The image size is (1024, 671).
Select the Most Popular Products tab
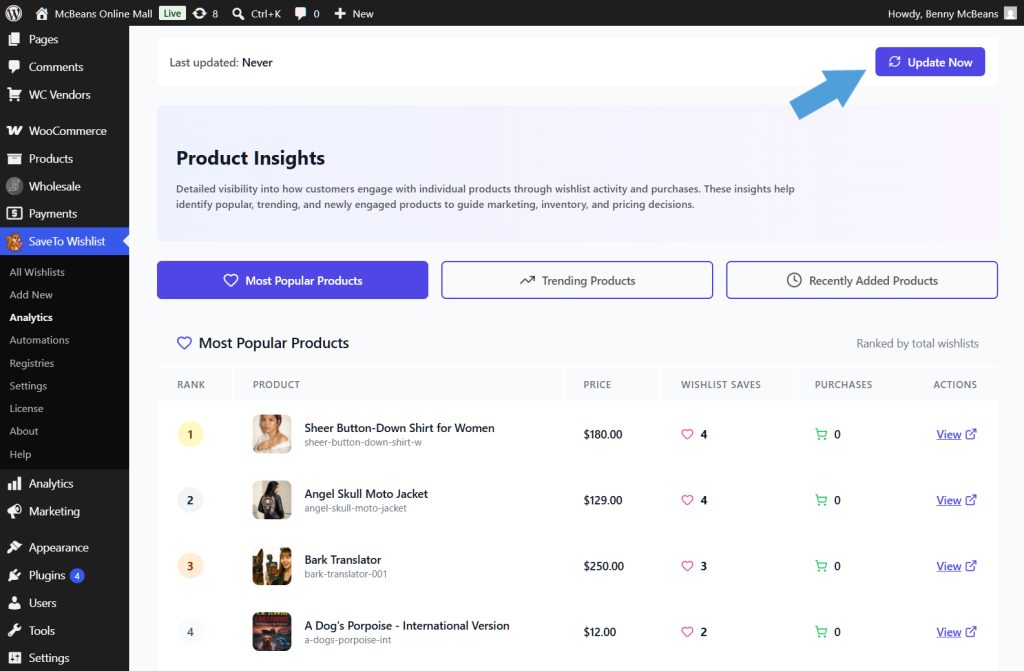(293, 280)
